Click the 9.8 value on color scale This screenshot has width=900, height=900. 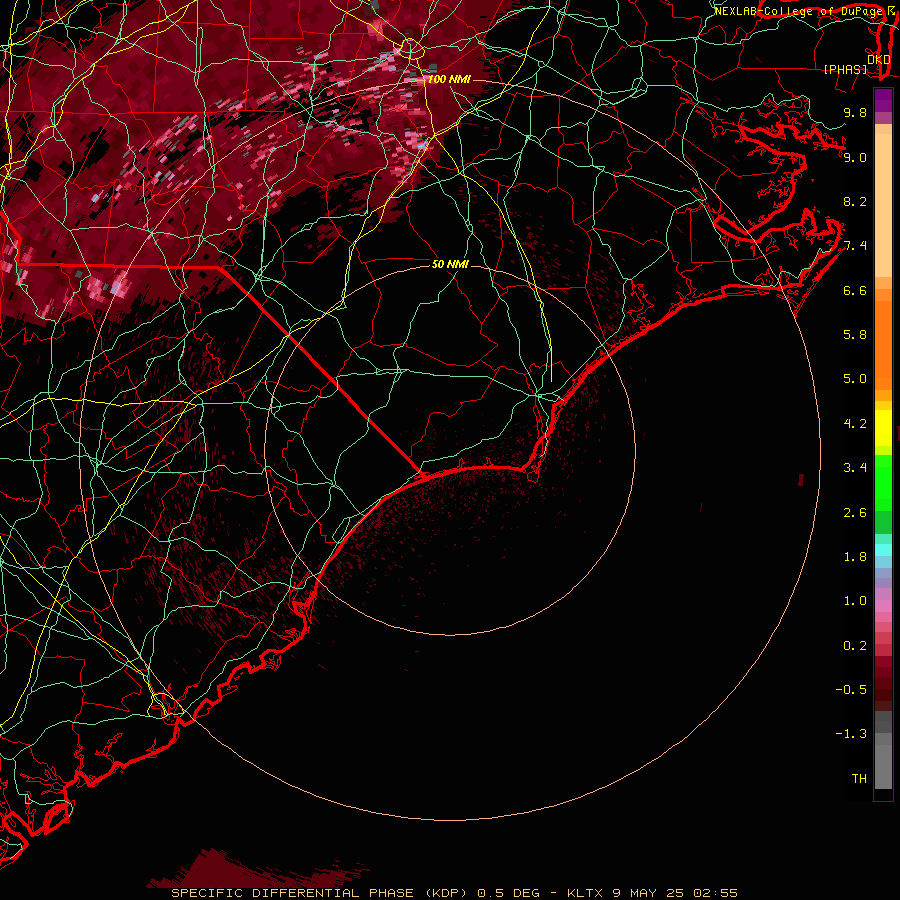click(x=855, y=112)
